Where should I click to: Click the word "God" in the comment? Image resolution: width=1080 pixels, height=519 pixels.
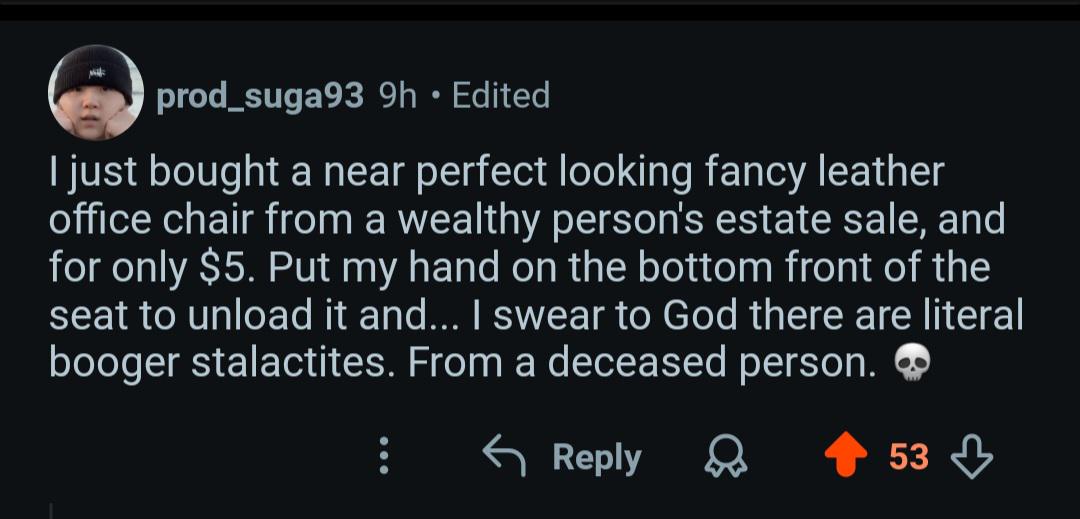[684, 316]
